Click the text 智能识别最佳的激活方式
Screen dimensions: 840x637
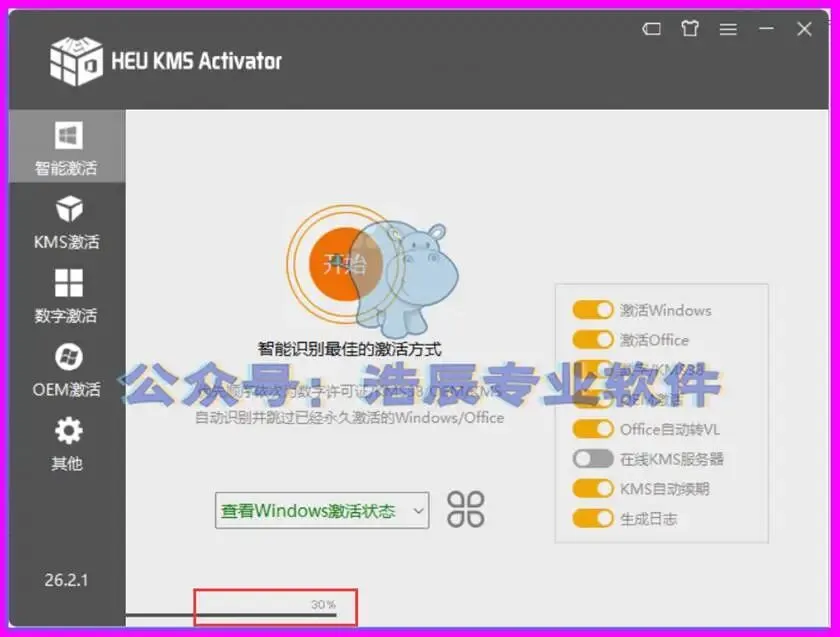350,349
